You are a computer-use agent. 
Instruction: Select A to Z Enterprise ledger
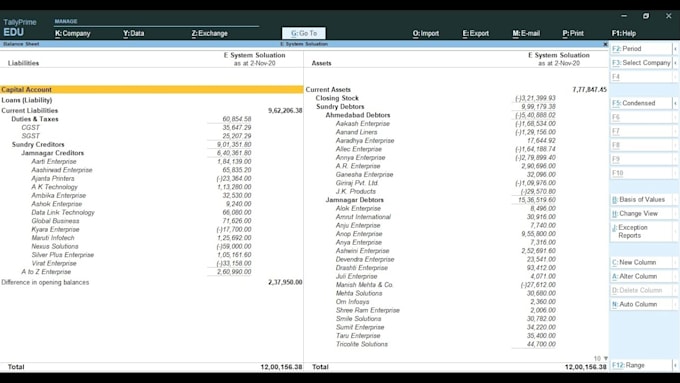(x=46, y=272)
